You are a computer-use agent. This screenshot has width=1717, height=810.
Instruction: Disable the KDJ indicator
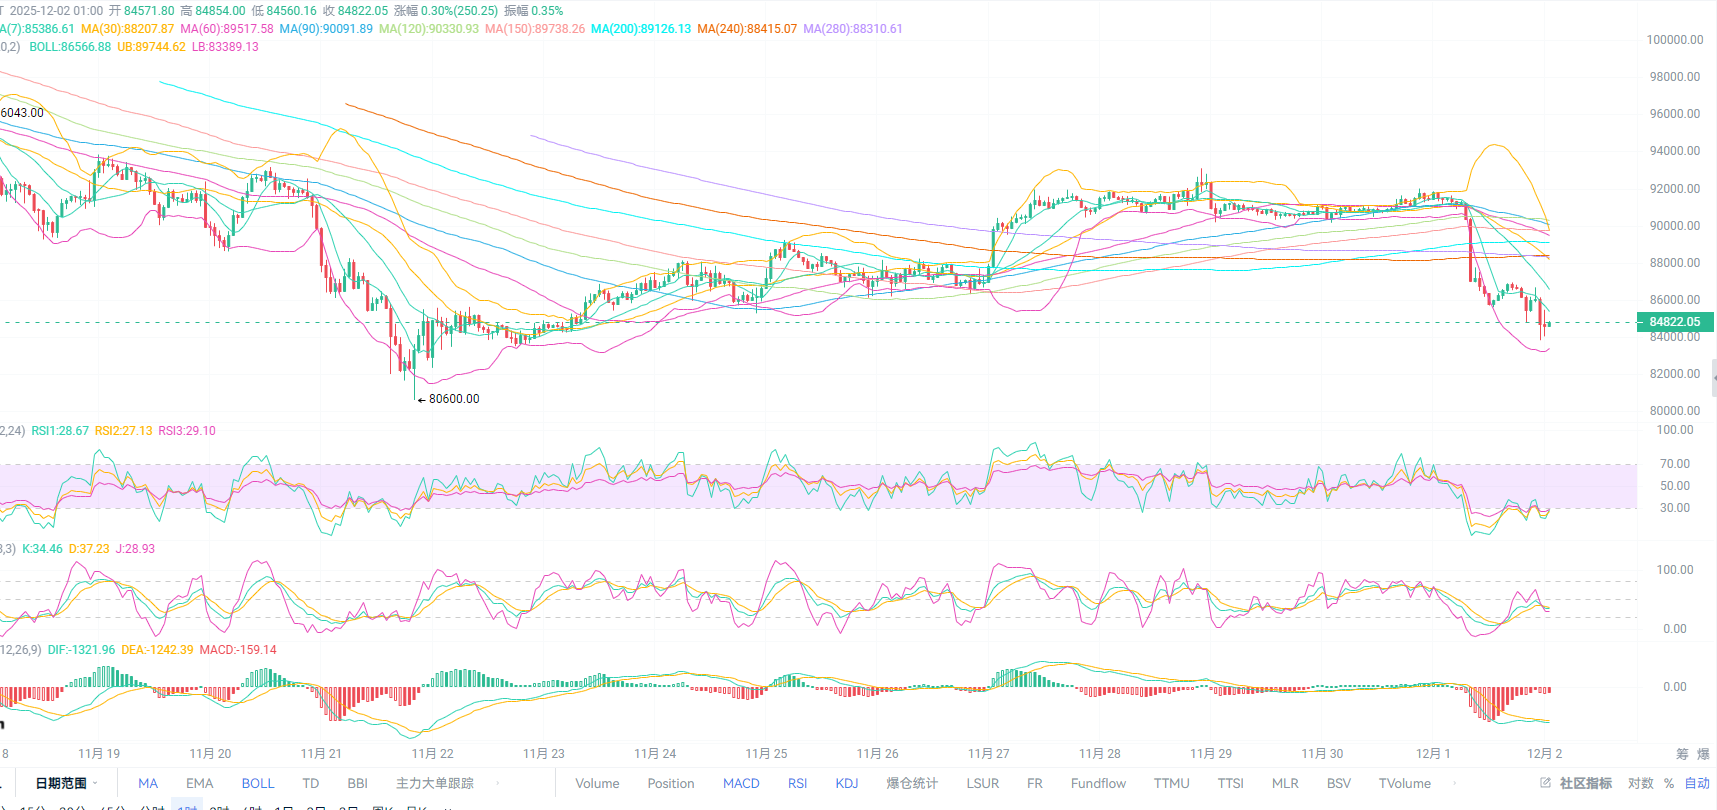846,783
